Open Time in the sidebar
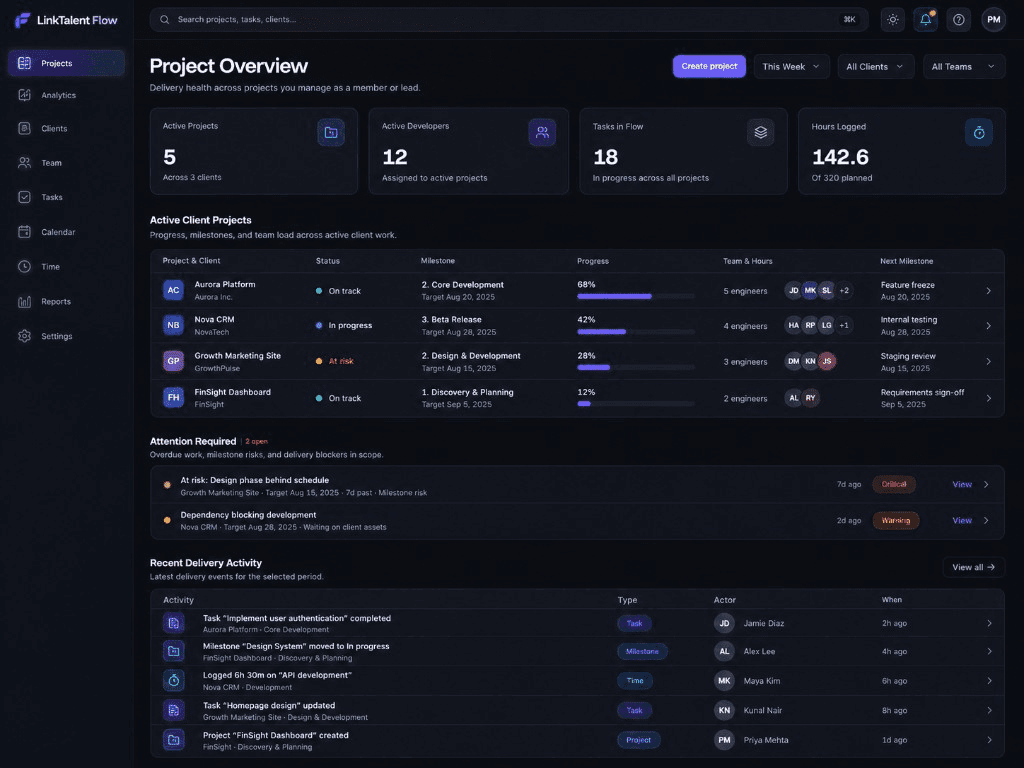1024x768 pixels. (x=66, y=266)
